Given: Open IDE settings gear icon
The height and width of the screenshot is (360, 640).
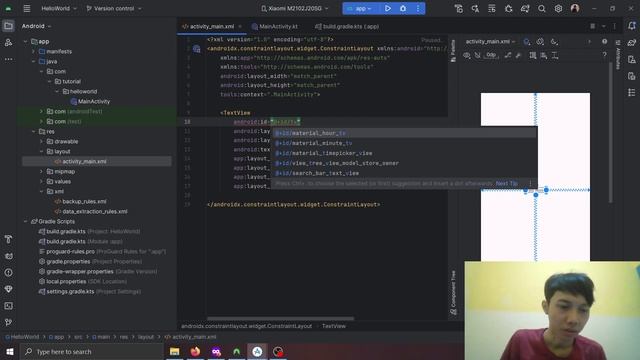Looking at the screenshot, I should [x=558, y=9].
